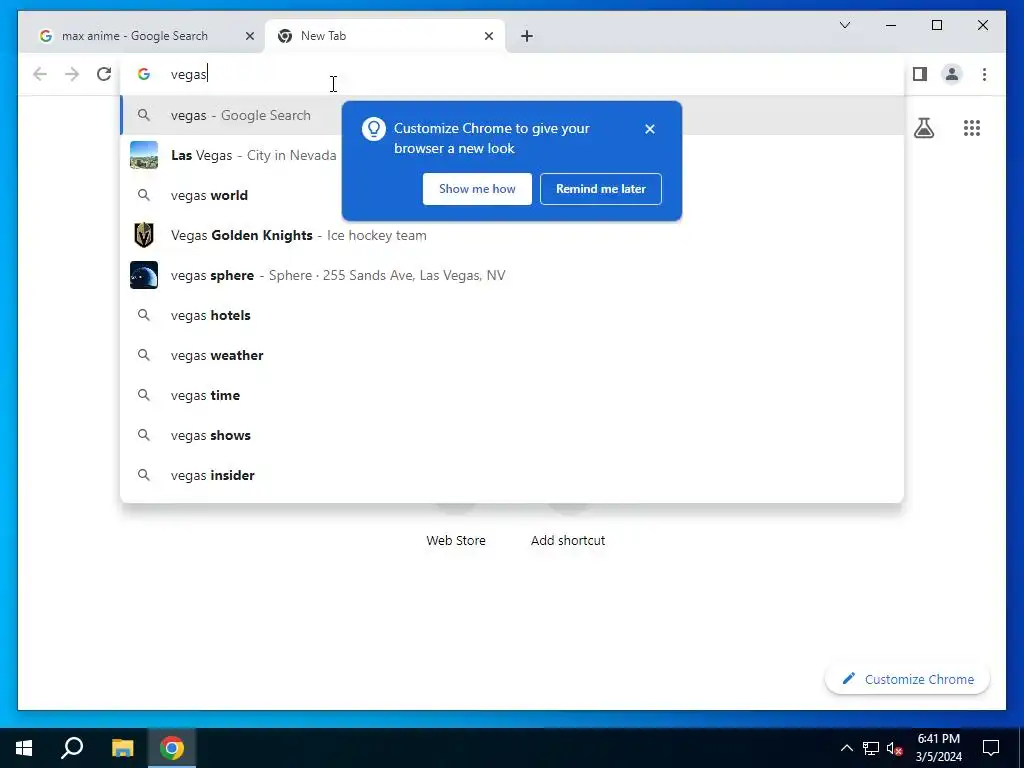Select the Las Vegas city thumbnail

pos(144,155)
